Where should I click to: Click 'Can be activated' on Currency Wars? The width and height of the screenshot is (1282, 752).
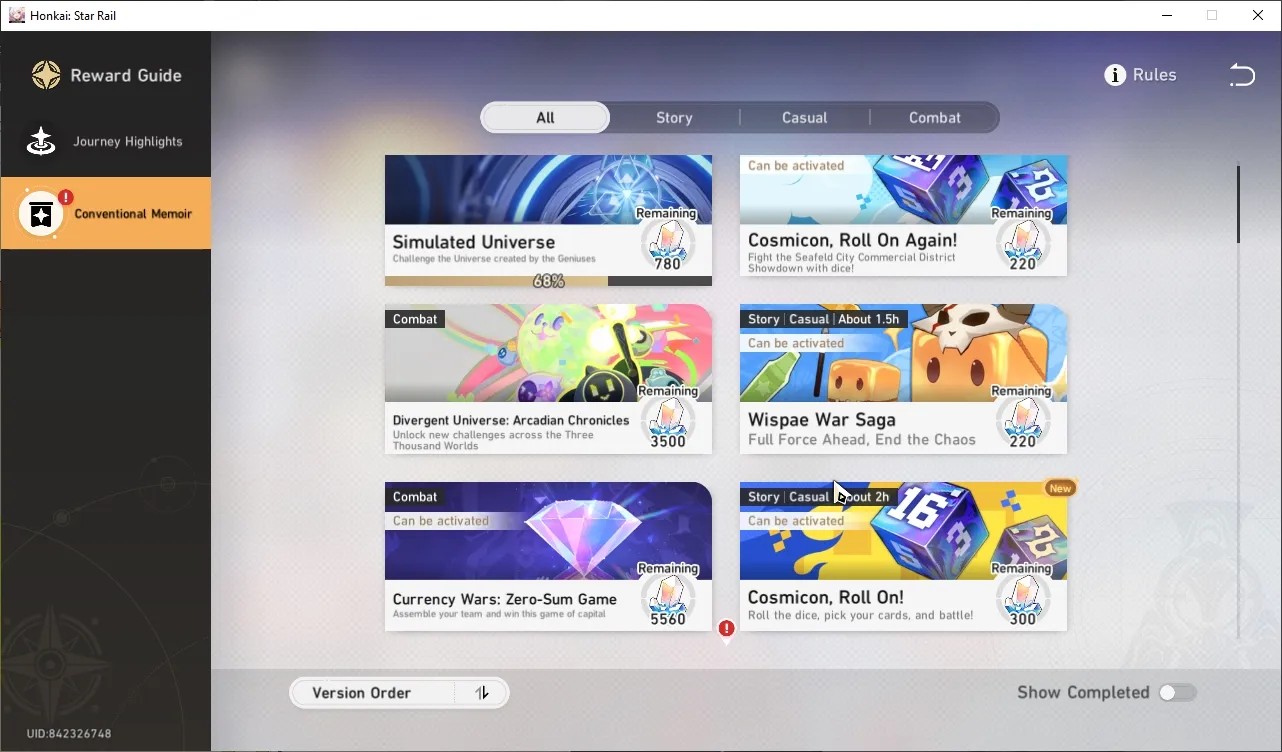pyautogui.click(x=441, y=521)
